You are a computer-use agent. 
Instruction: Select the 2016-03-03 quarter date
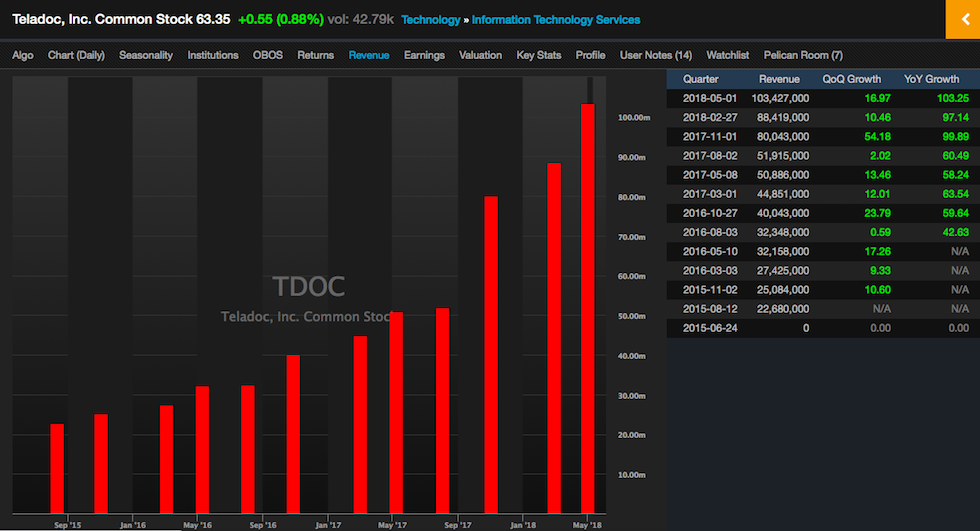tap(710, 270)
